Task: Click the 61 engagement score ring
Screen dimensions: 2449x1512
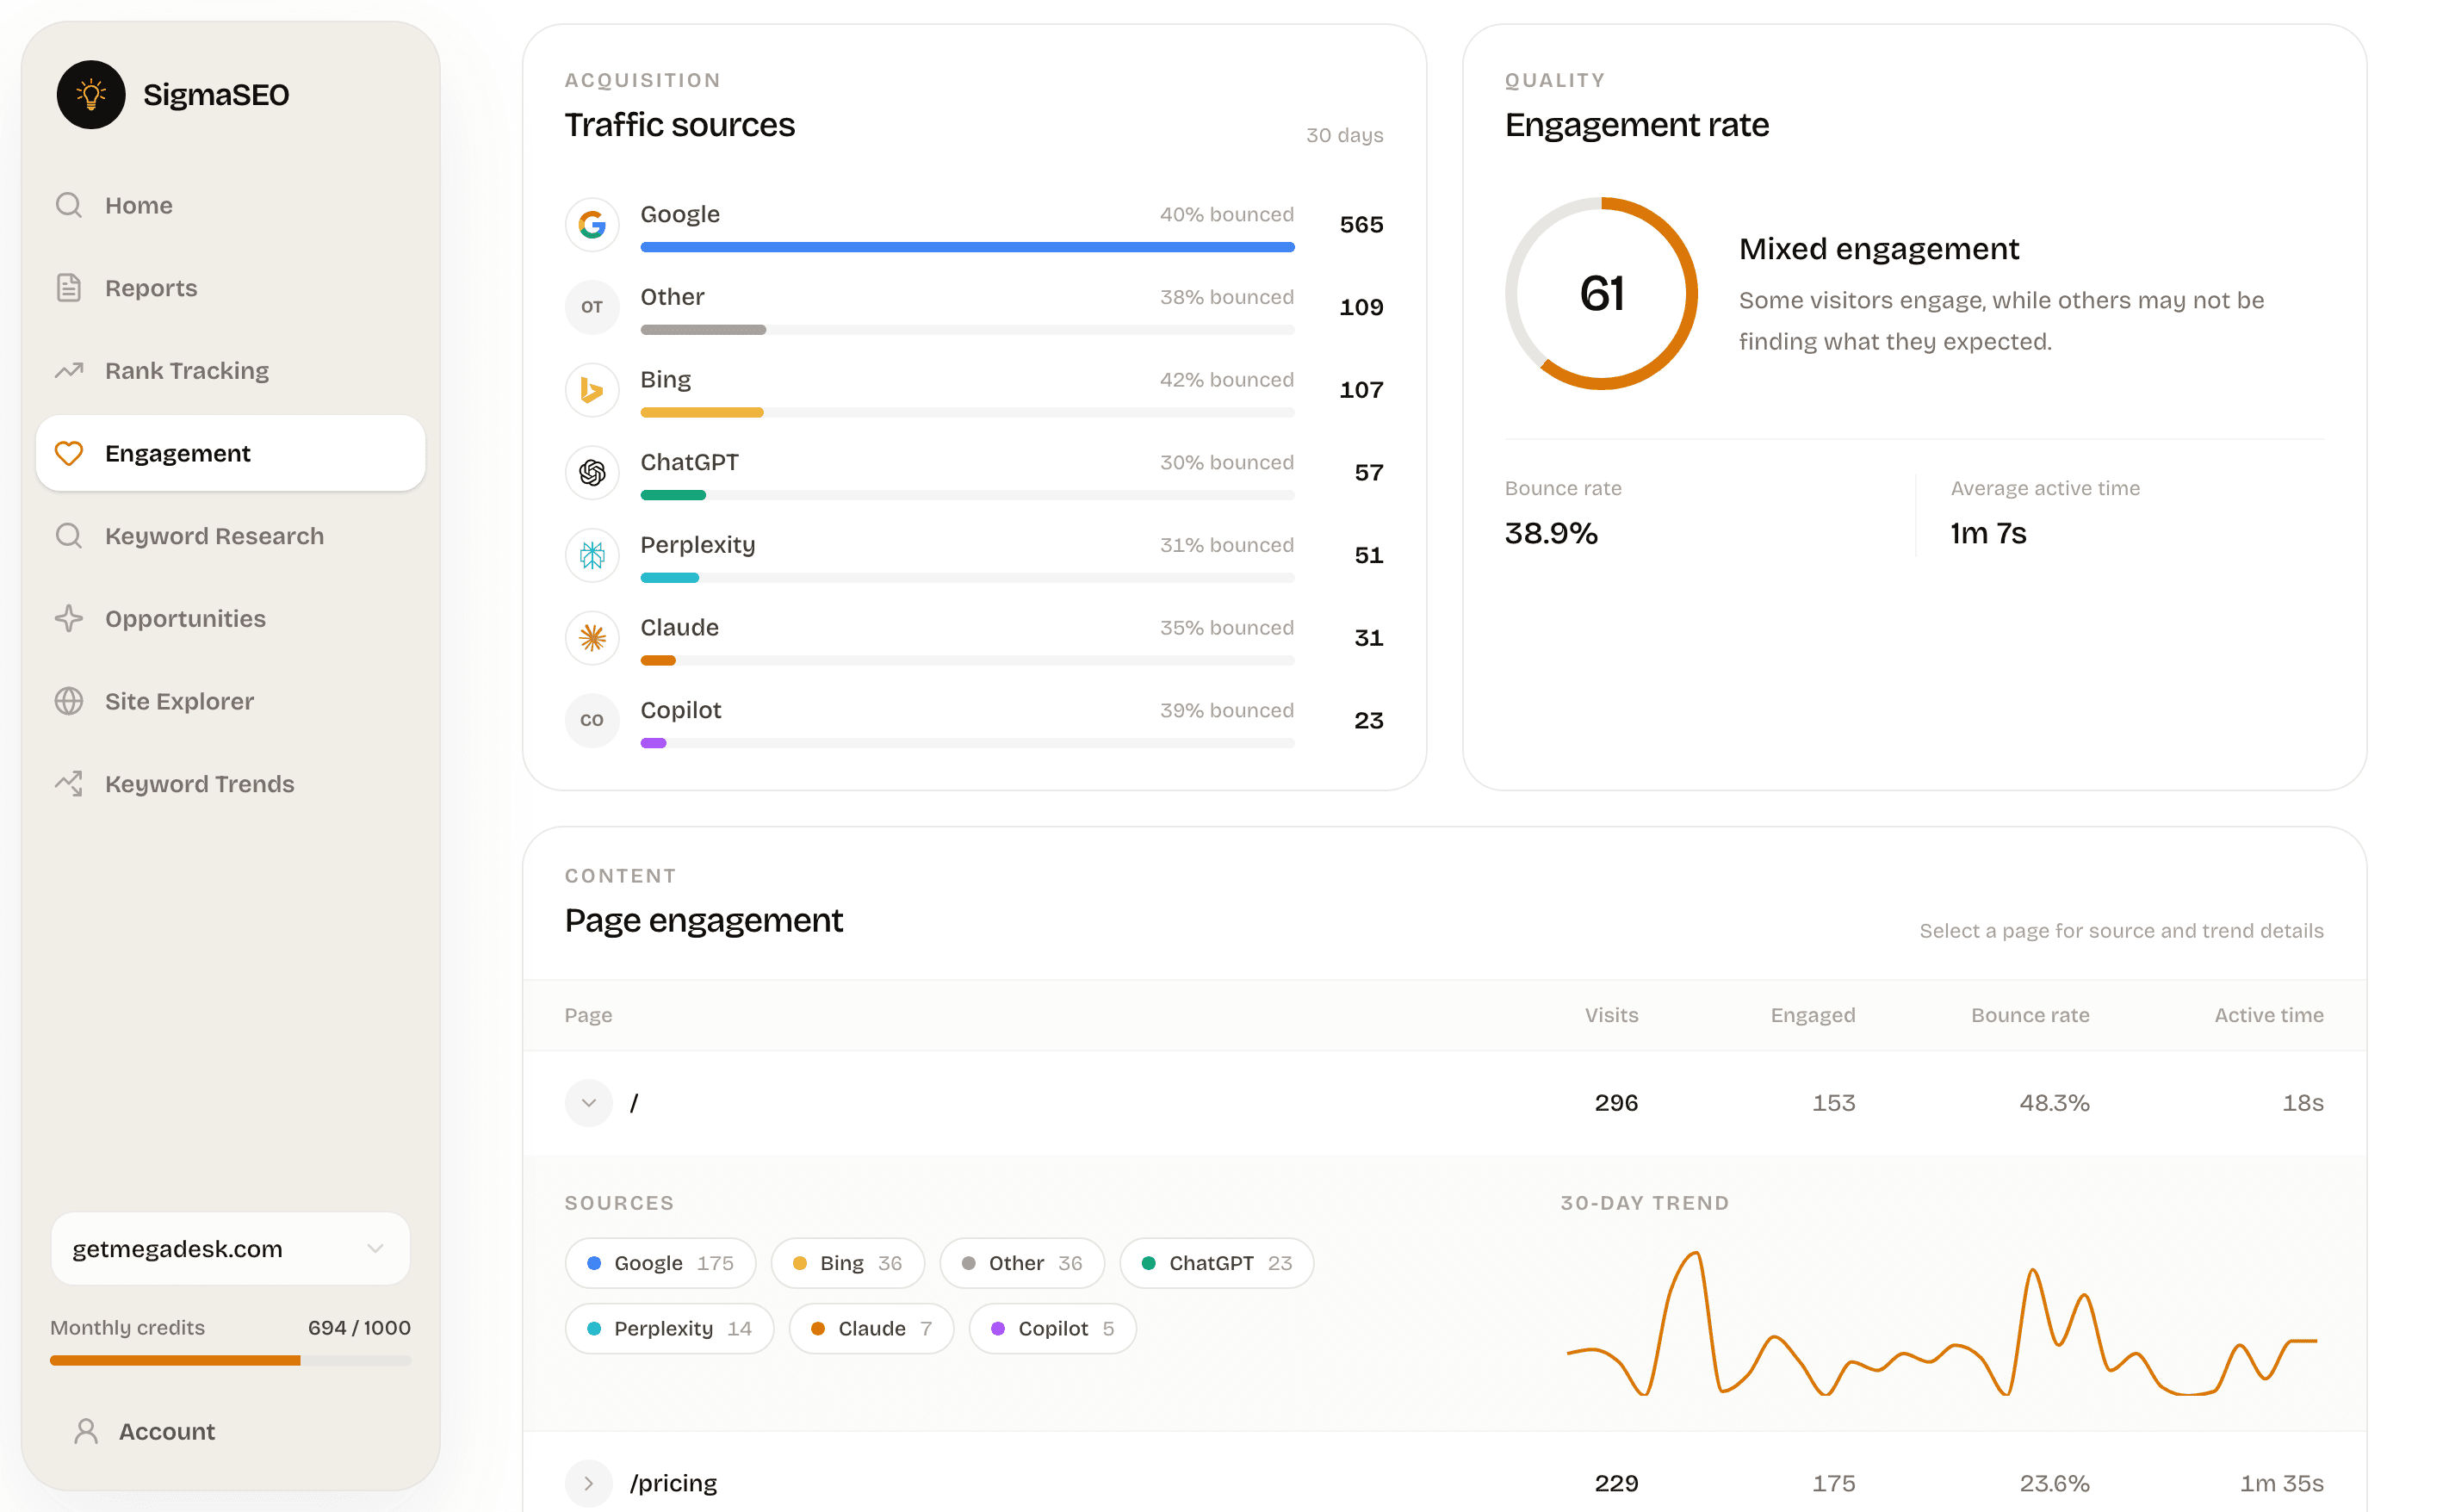Action: coord(1601,293)
